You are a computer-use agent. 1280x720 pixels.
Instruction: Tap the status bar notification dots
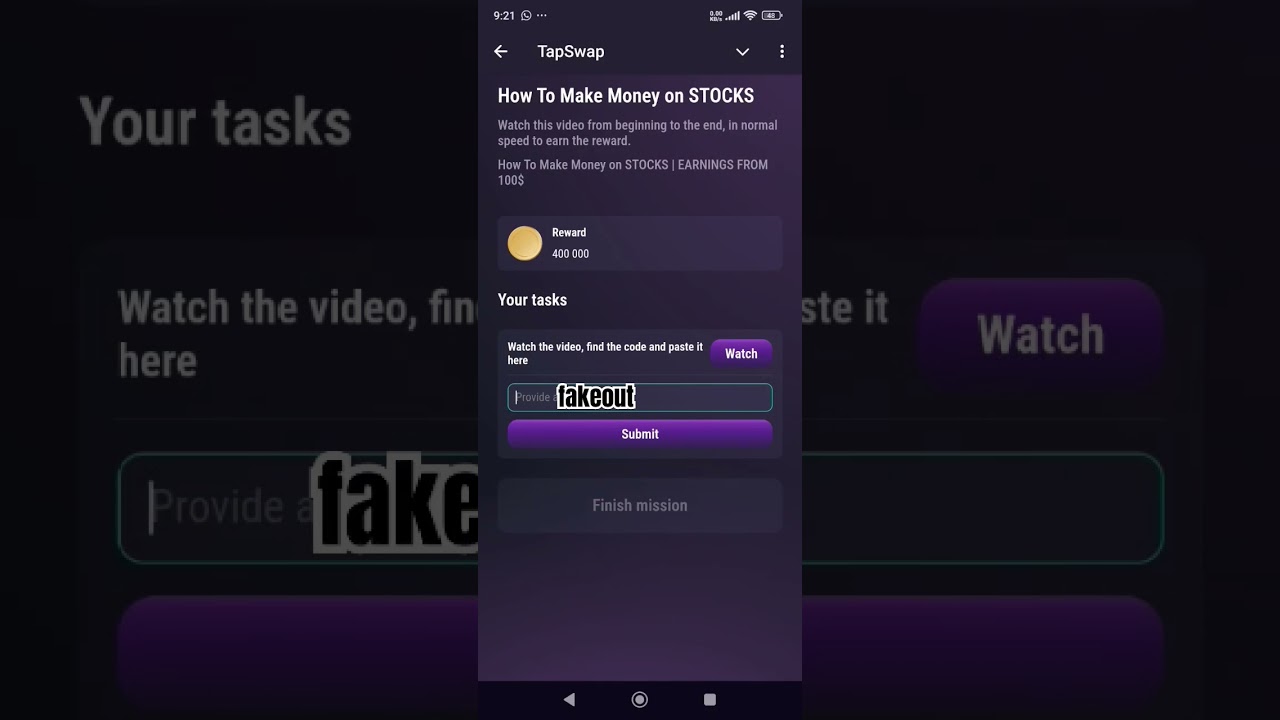tap(542, 16)
